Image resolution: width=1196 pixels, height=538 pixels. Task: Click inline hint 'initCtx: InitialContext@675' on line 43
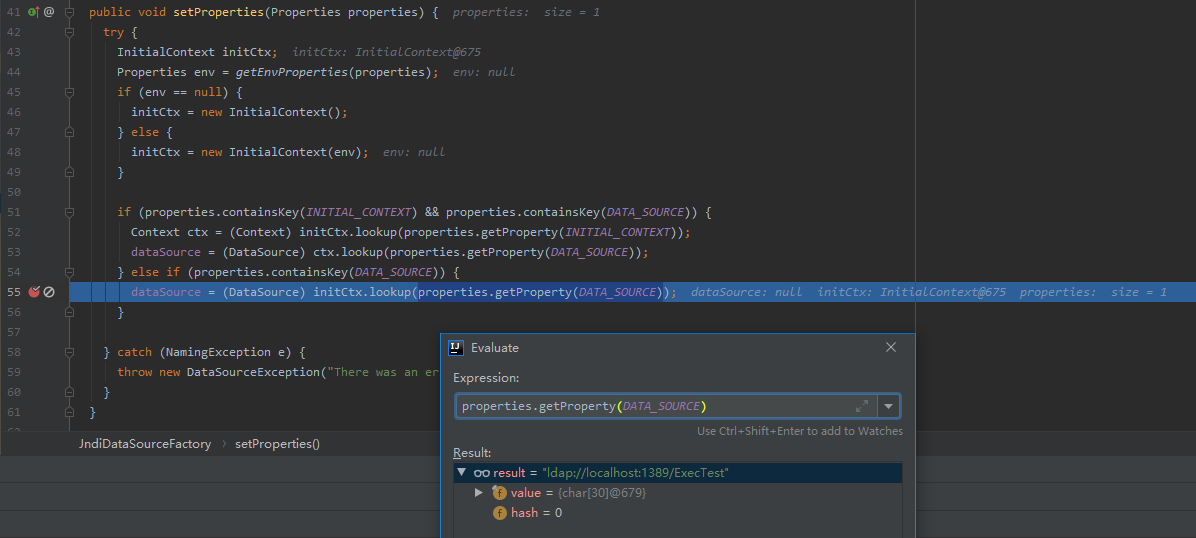387,52
